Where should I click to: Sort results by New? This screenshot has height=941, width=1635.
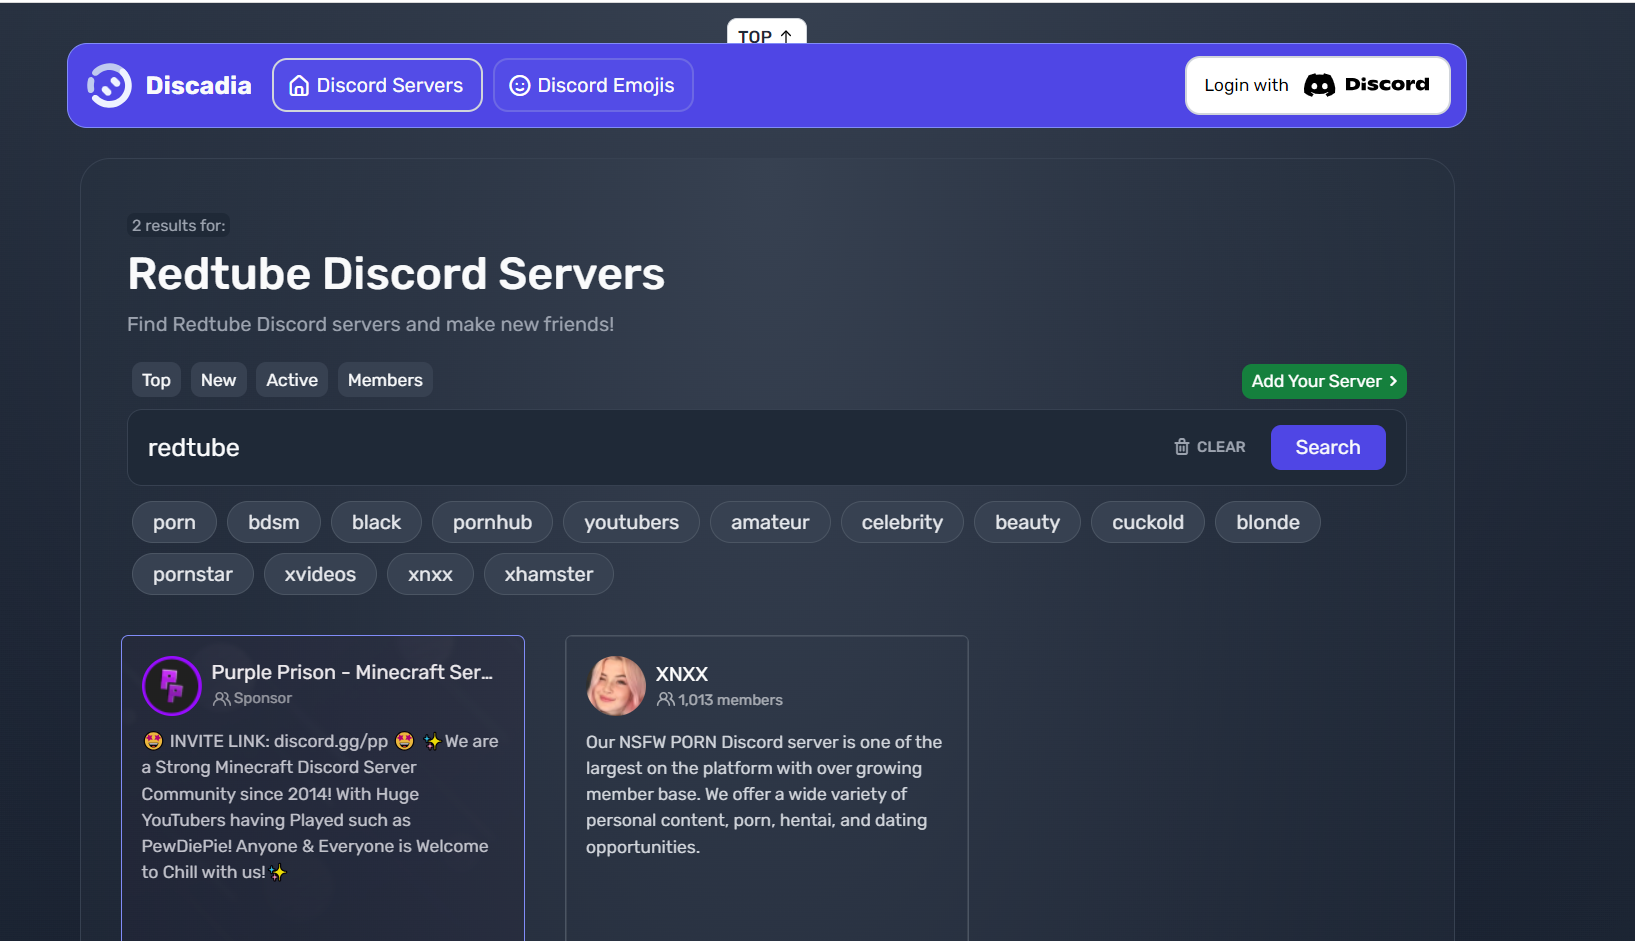click(218, 380)
